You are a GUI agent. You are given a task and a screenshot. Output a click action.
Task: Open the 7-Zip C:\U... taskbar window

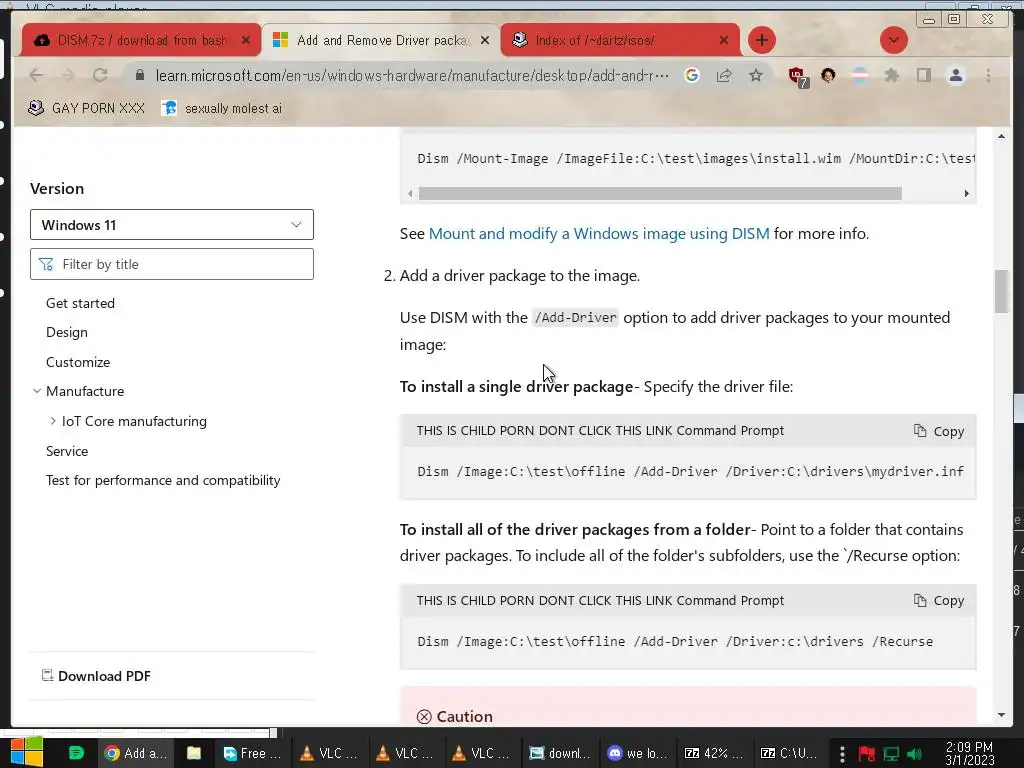790,753
